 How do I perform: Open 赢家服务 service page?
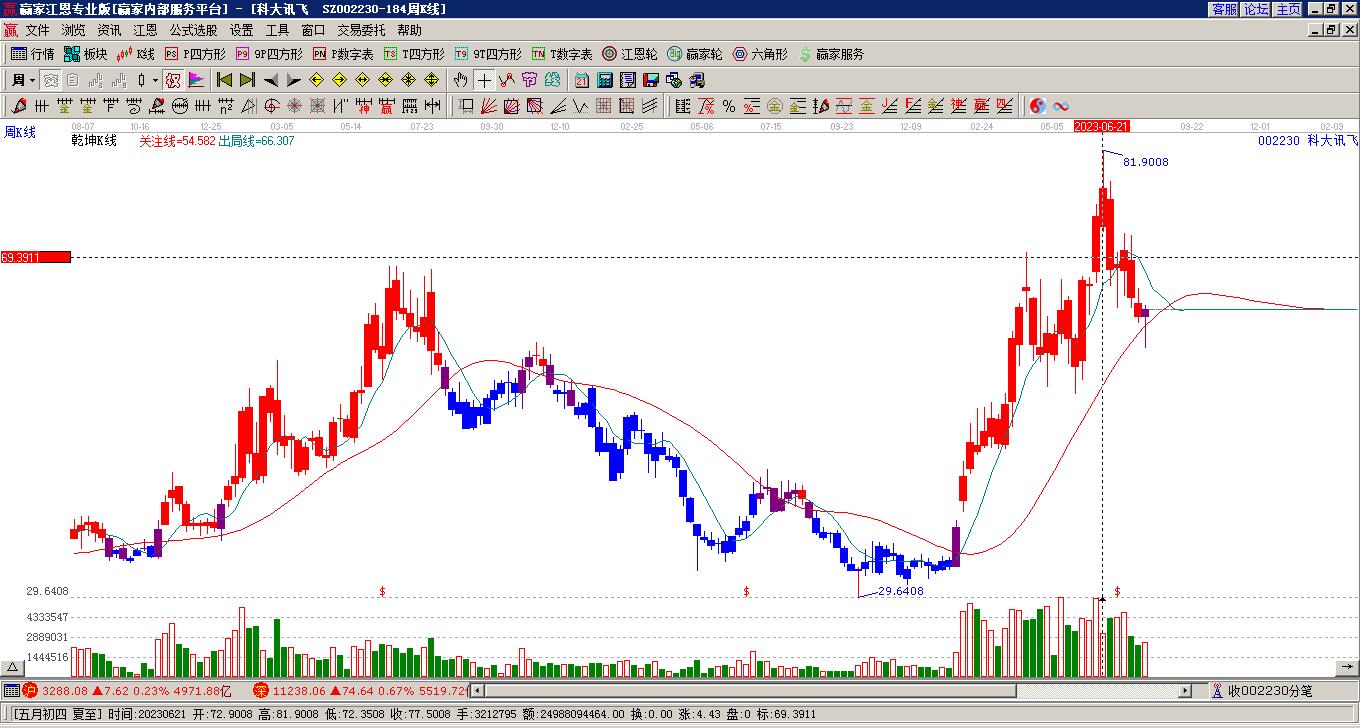tap(831, 54)
